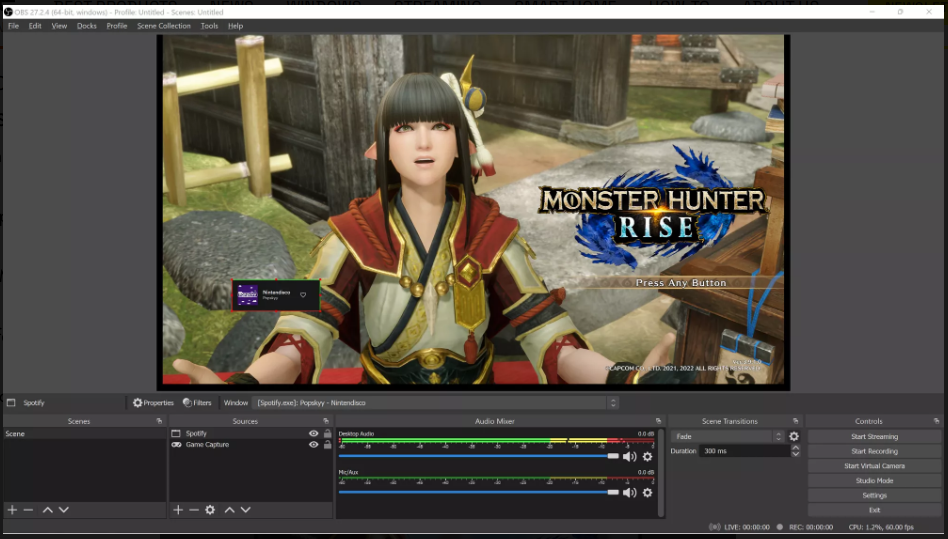Pop out the Controls dock
This screenshot has width=948, height=539.
[x=937, y=421]
